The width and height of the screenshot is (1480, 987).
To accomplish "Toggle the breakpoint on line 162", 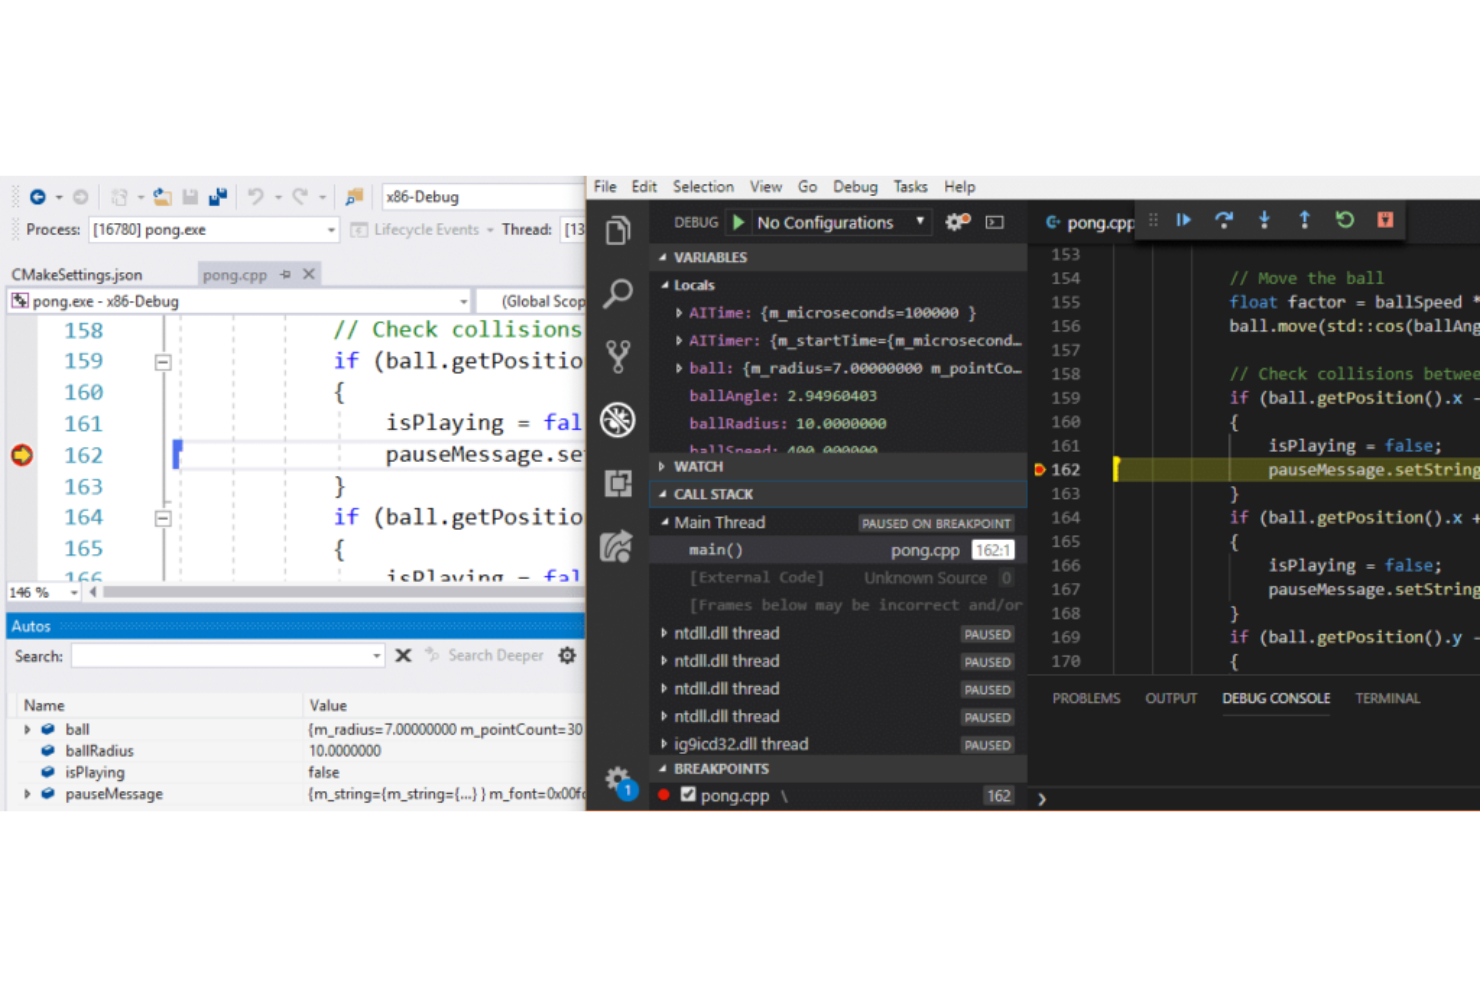I will (1040, 469).
